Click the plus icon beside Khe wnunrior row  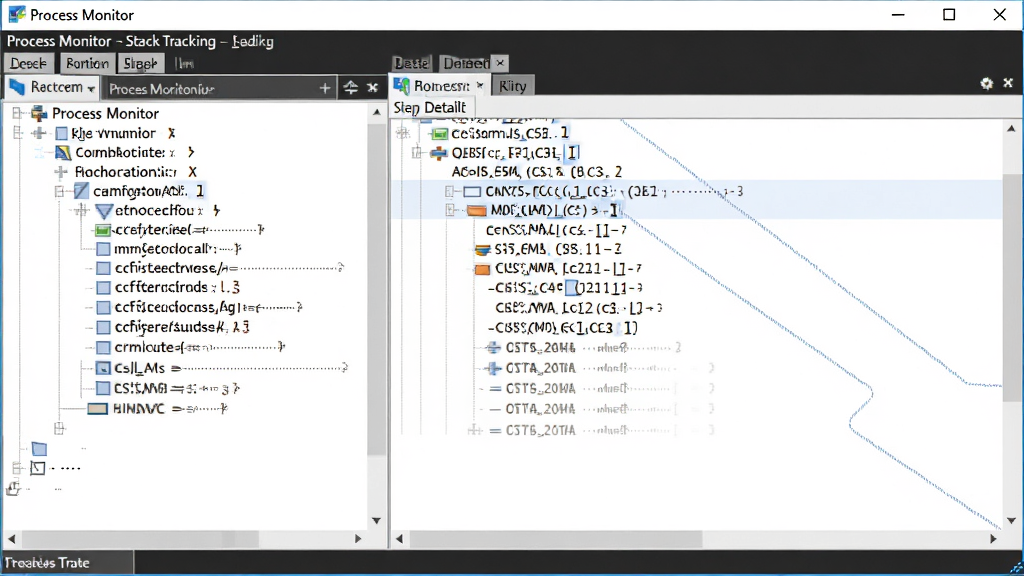39,133
